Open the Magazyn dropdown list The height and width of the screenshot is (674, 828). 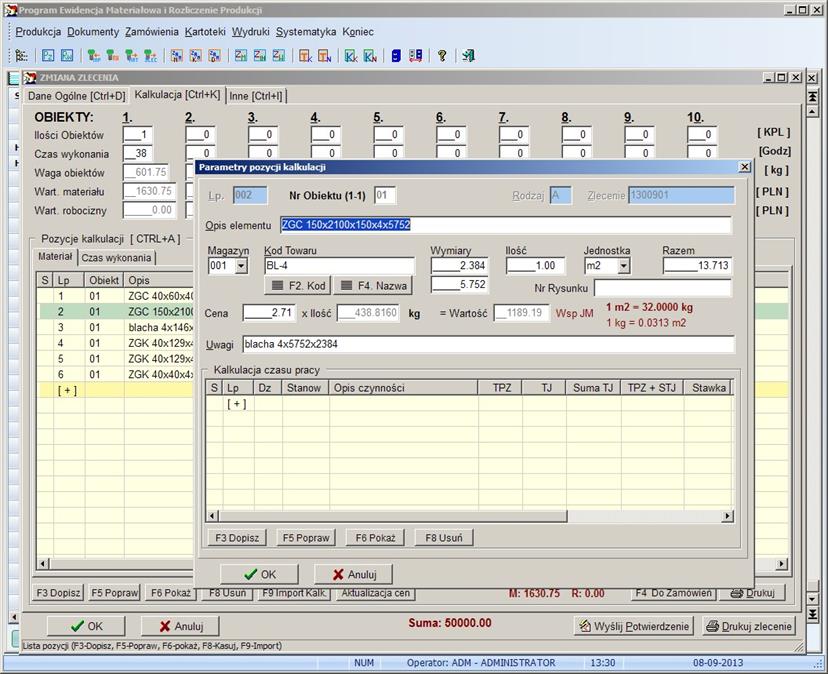click(x=240, y=266)
